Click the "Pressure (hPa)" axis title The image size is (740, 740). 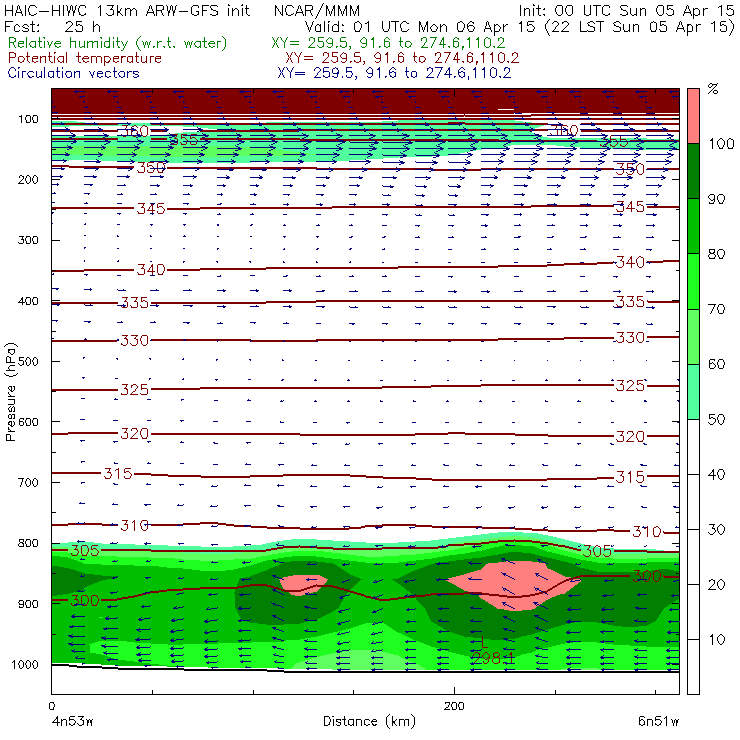click(11, 392)
